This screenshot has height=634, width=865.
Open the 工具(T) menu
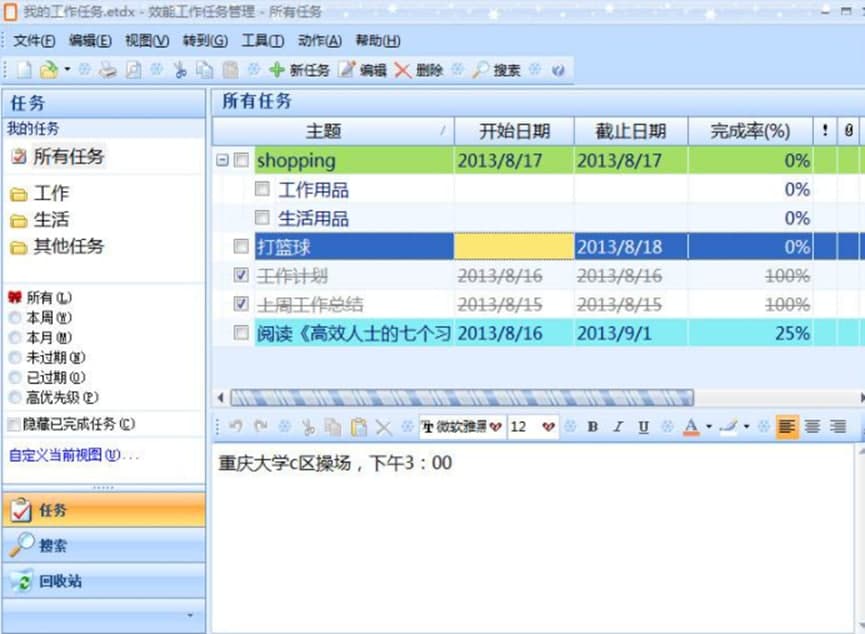tap(263, 40)
